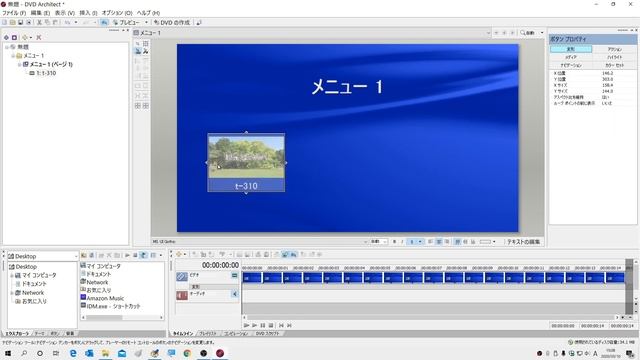This screenshot has height=360, width=640.
Task: Toggle left text alignment
Action: click(x=431, y=242)
